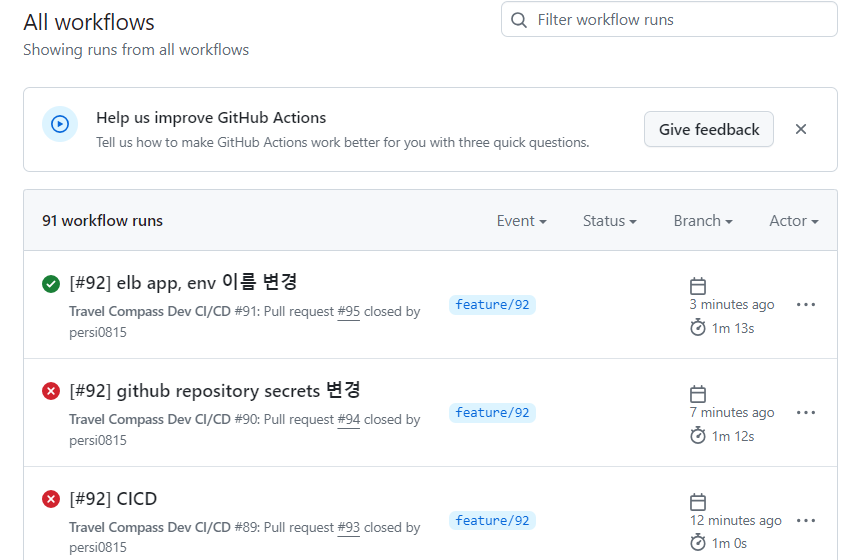851x560 pixels.
Task: Click 'Travel Compass Dev CI/CD #89' workflow text
Action: coord(164,527)
